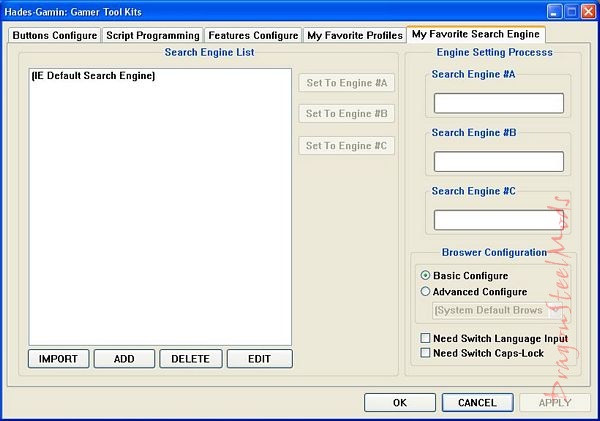The height and width of the screenshot is (421, 600).
Task: Focus the Search Engine #B text box
Action: coord(498,162)
